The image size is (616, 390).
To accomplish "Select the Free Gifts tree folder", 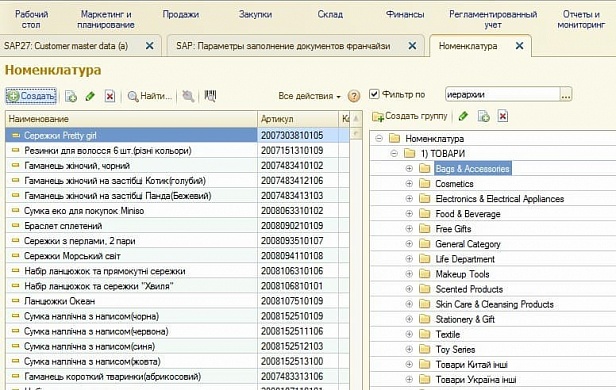I will click(x=453, y=229).
